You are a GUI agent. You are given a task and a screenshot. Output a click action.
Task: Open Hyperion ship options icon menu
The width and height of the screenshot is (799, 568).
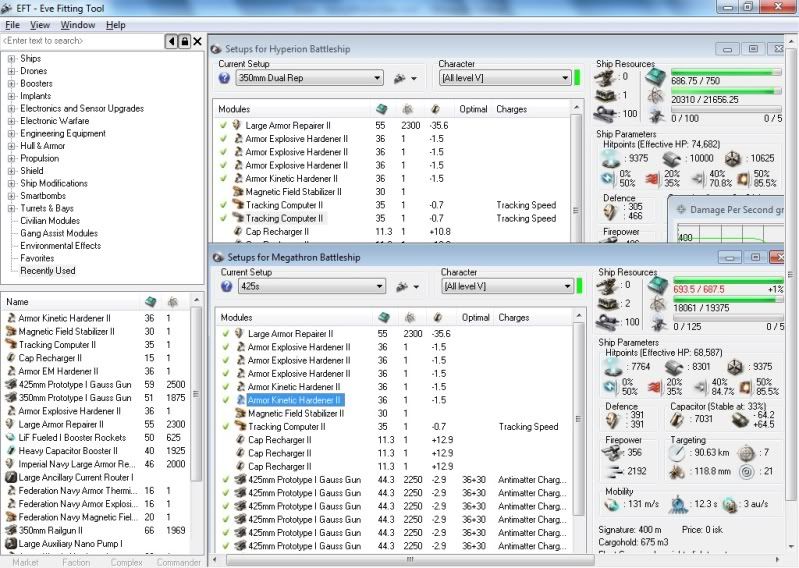point(405,78)
